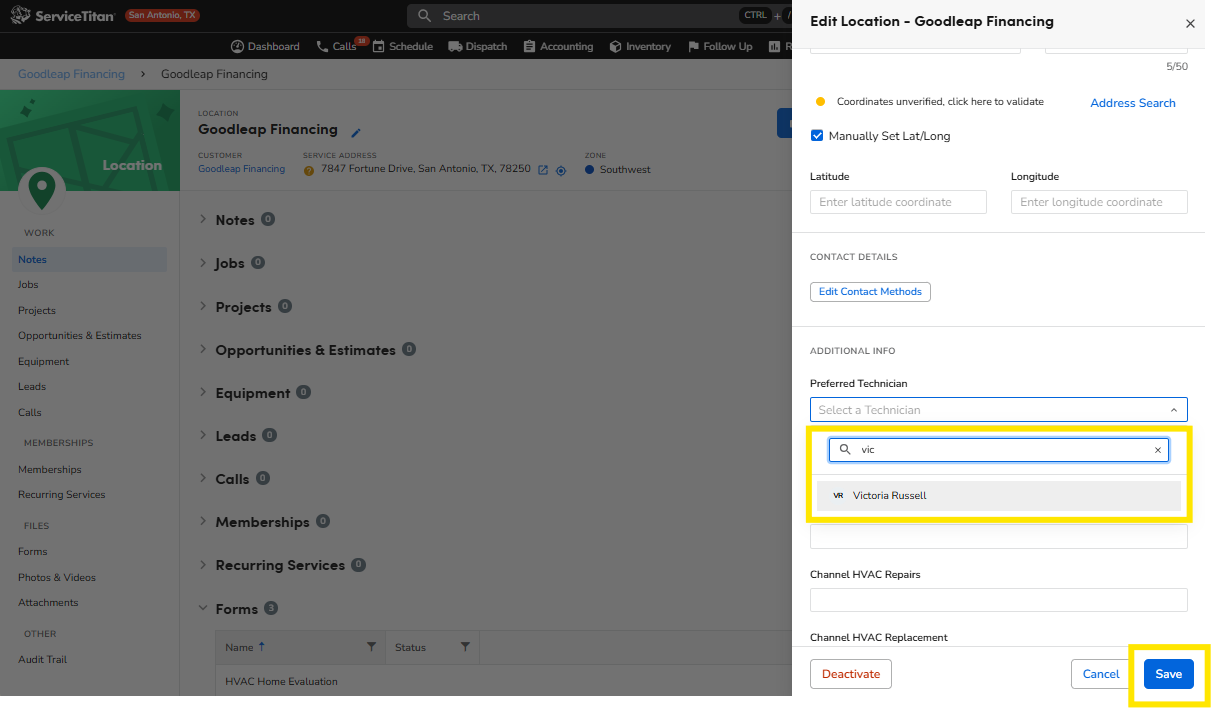Open the Dispatch board
Image resolution: width=1211 pixels, height=708 pixels.
click(478, 46)
